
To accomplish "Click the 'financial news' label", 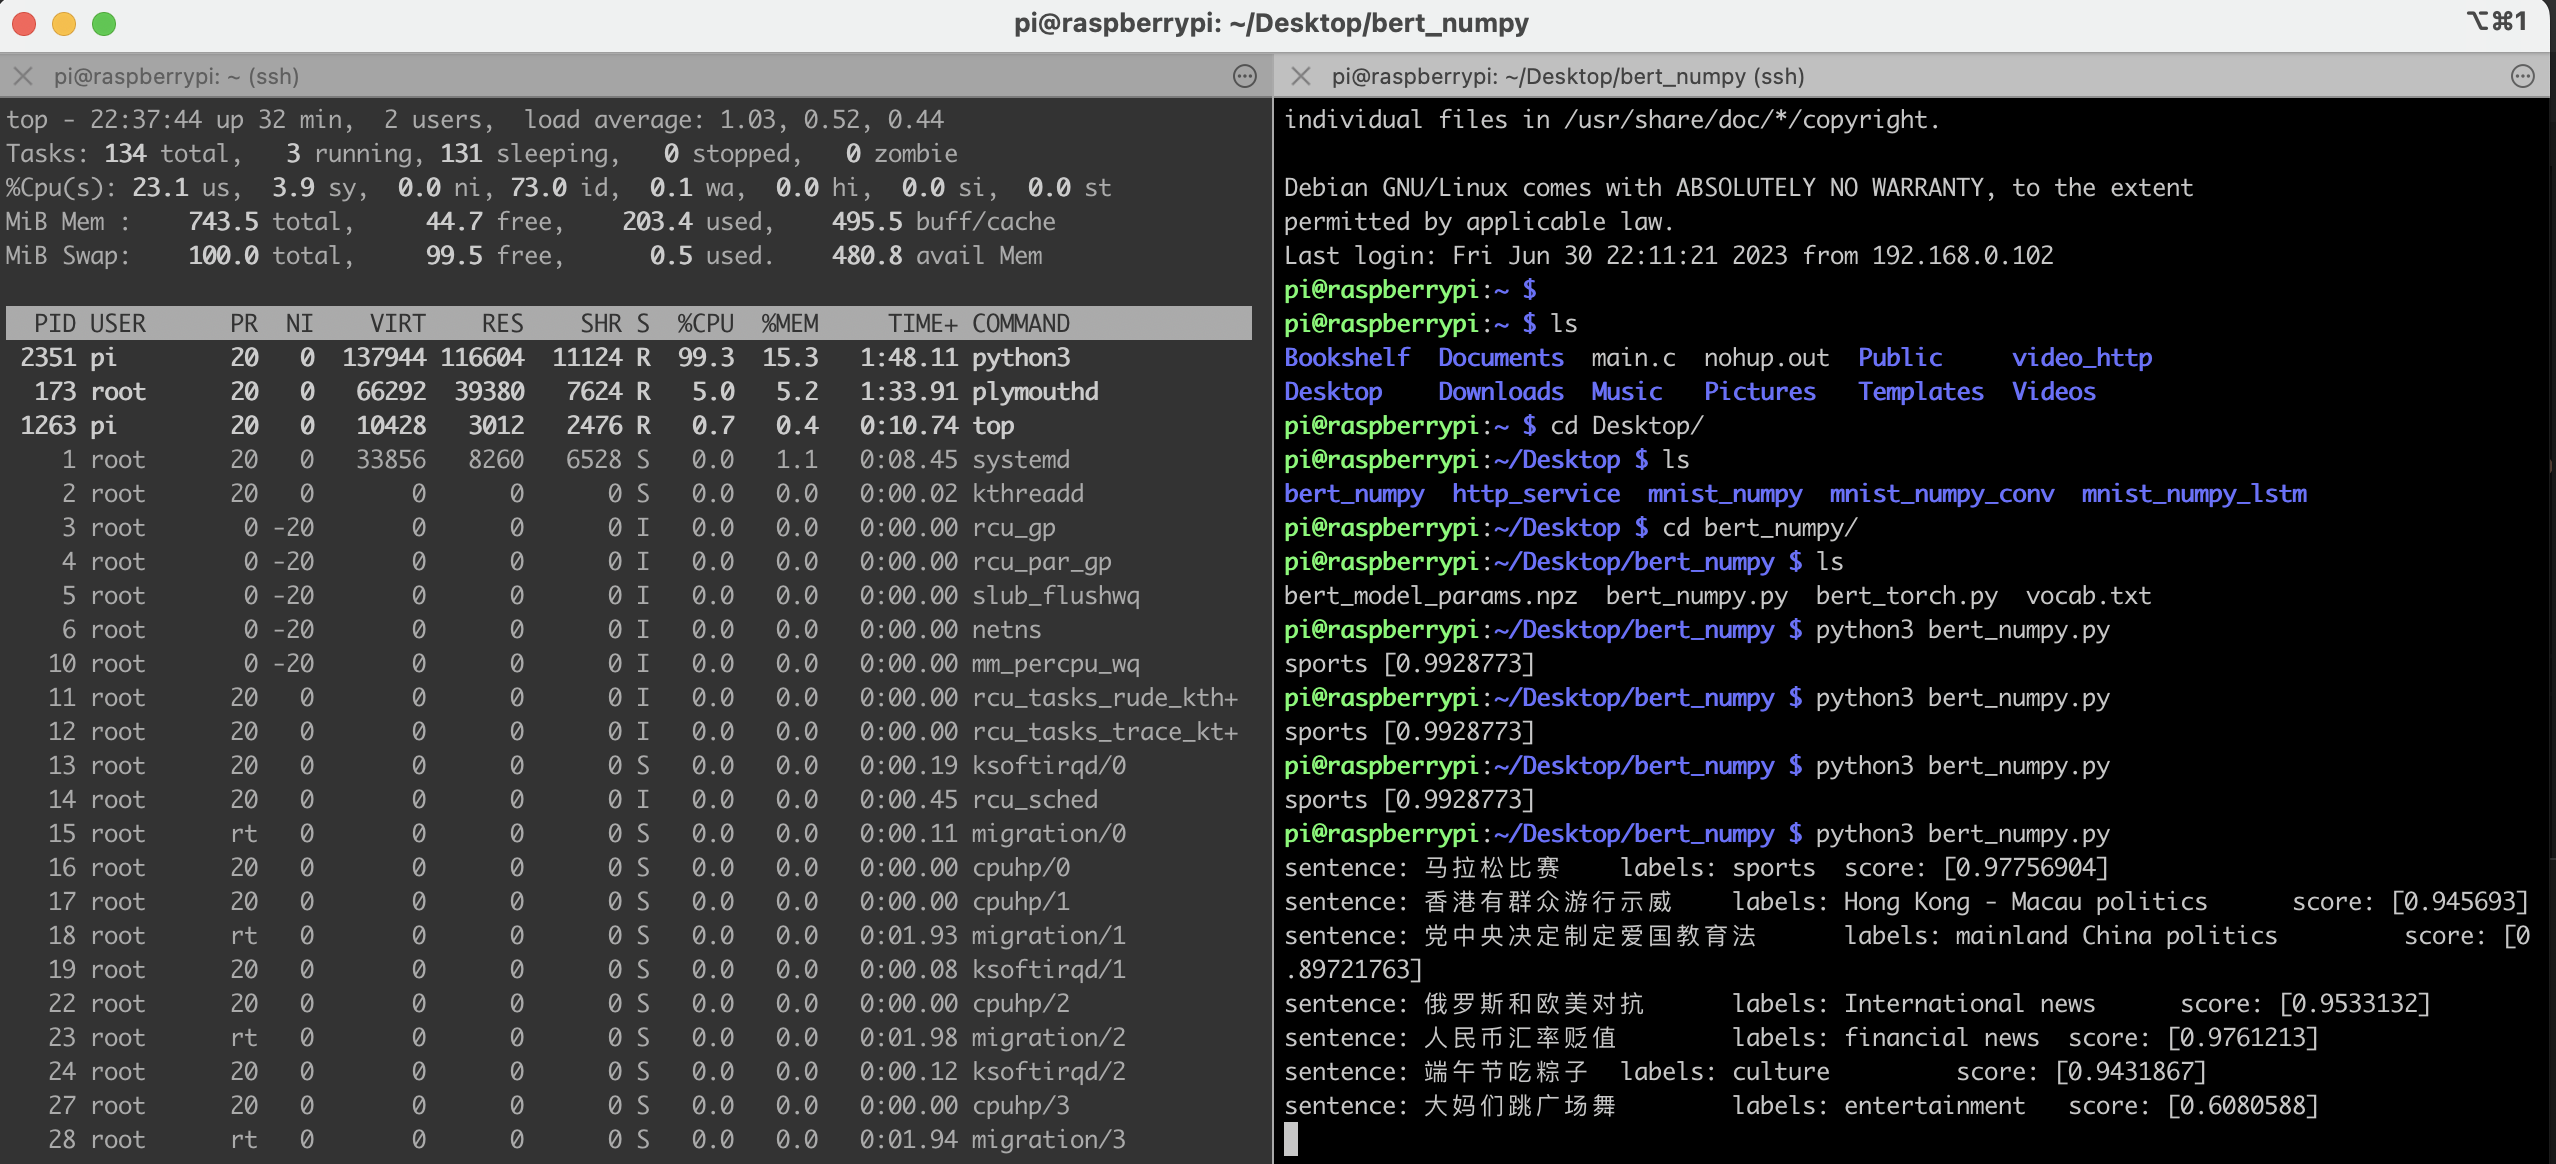I will click(1942, 1038).
